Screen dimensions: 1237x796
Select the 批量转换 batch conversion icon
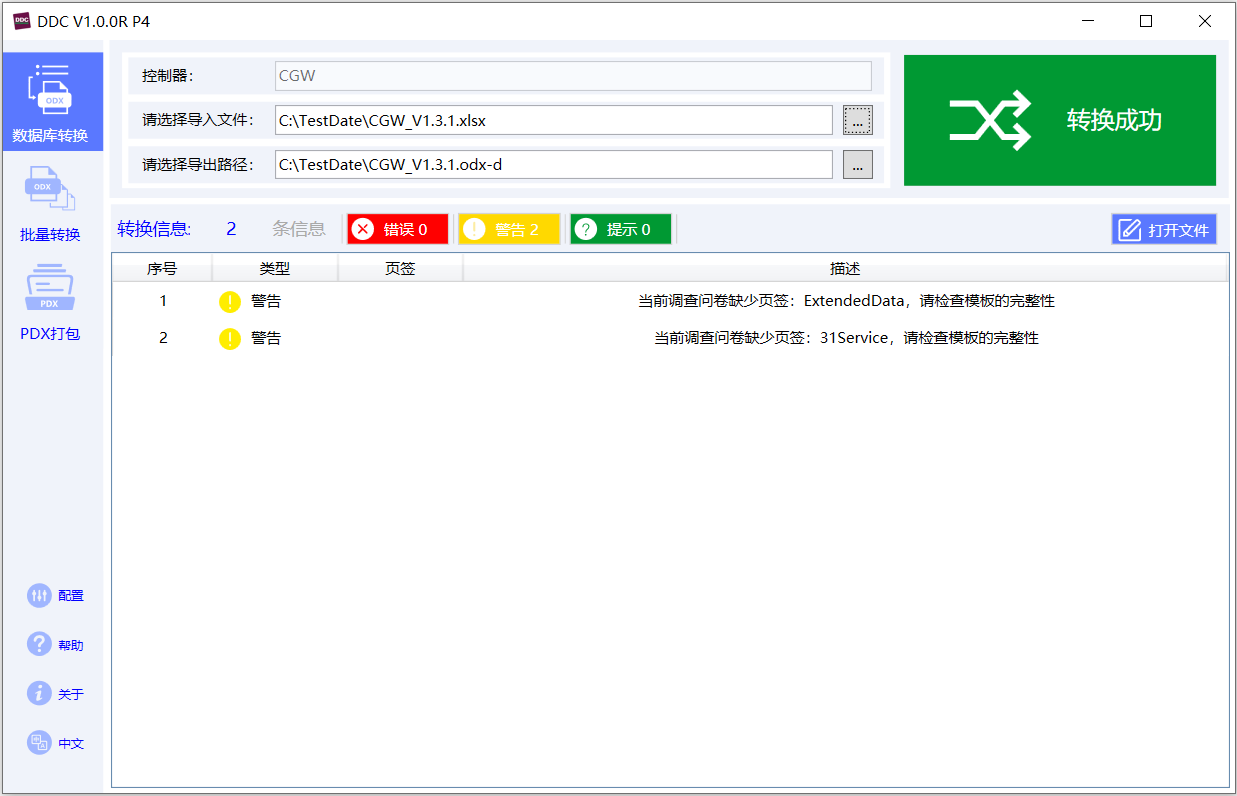click(x=50, y=190)
